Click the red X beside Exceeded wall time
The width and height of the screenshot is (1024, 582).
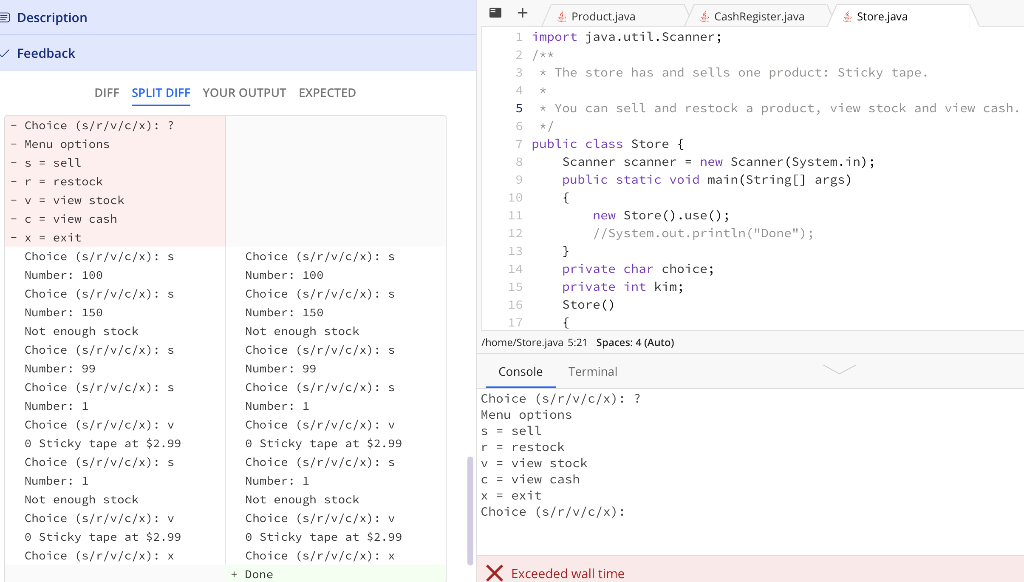(x=495, y=573)
